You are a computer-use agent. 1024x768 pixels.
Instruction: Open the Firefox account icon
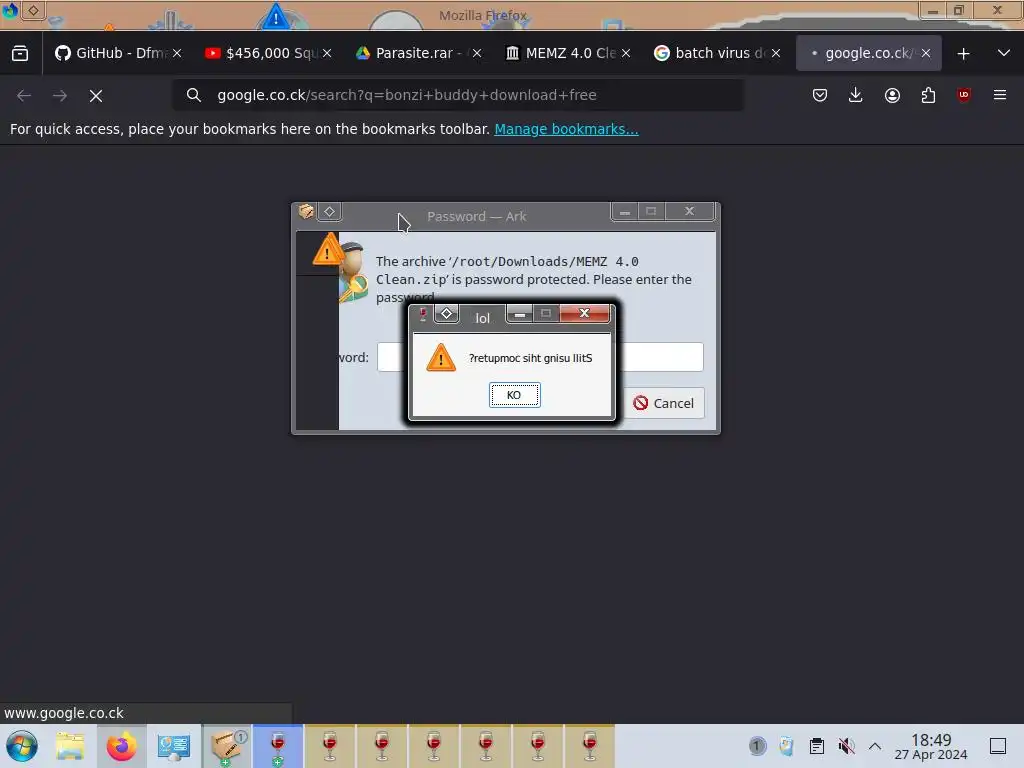892,95
